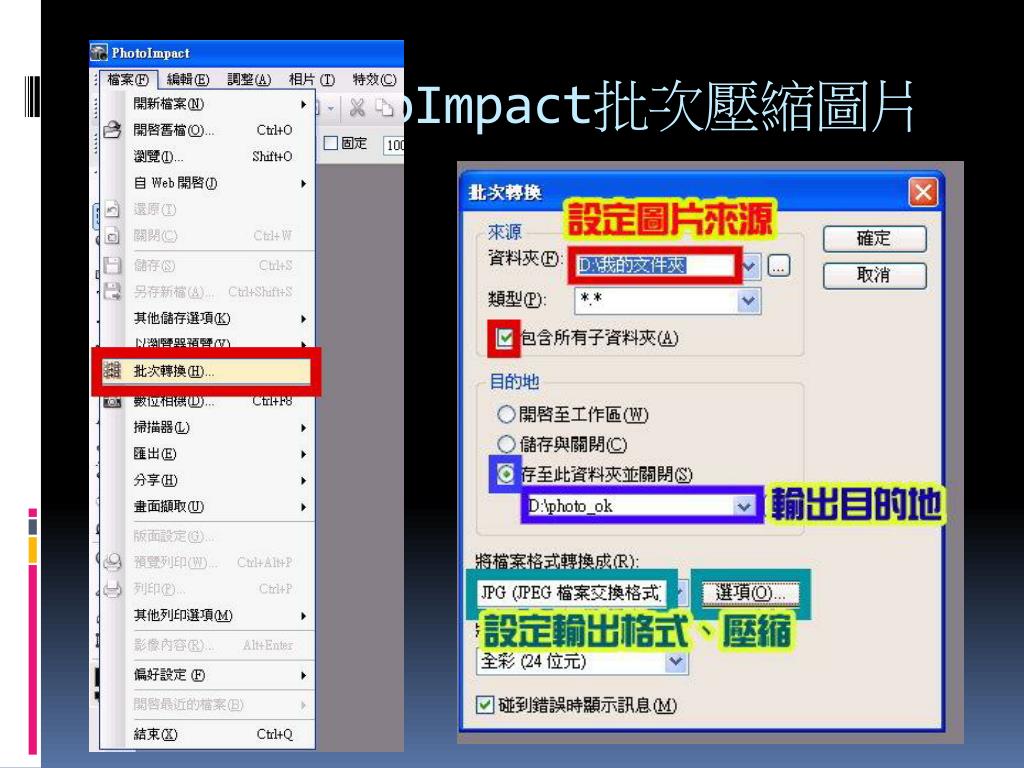Expand the 掃描器(L) submenu

click(x=206, y=427)
